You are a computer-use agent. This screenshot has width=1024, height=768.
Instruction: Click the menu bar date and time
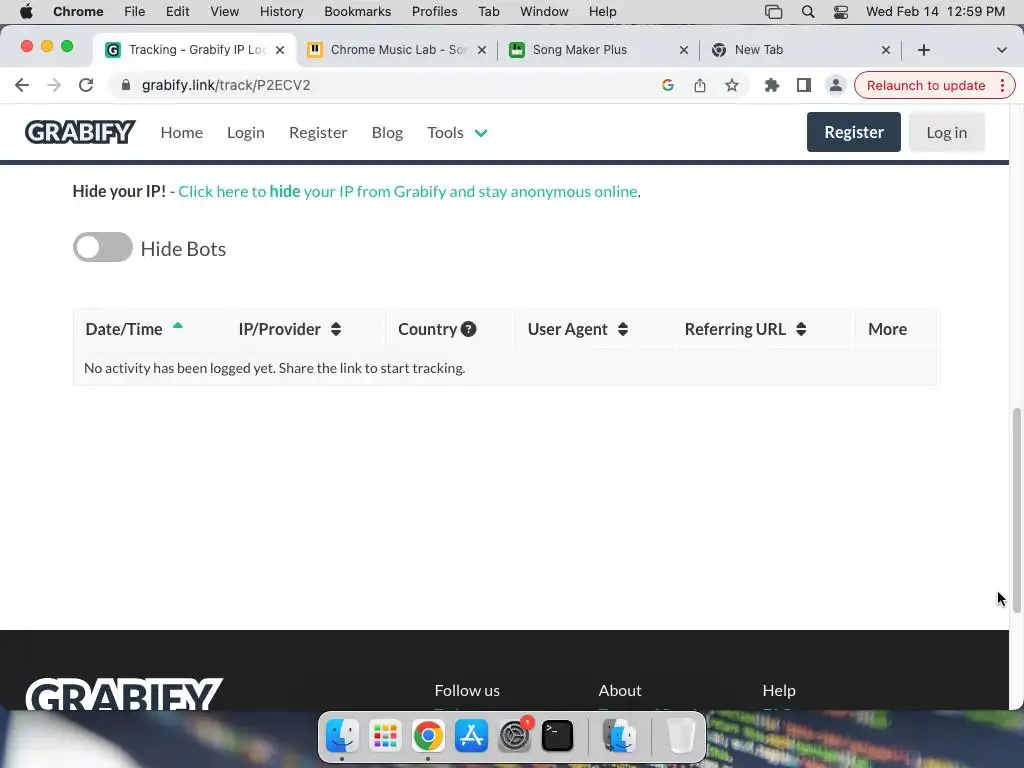935,12
